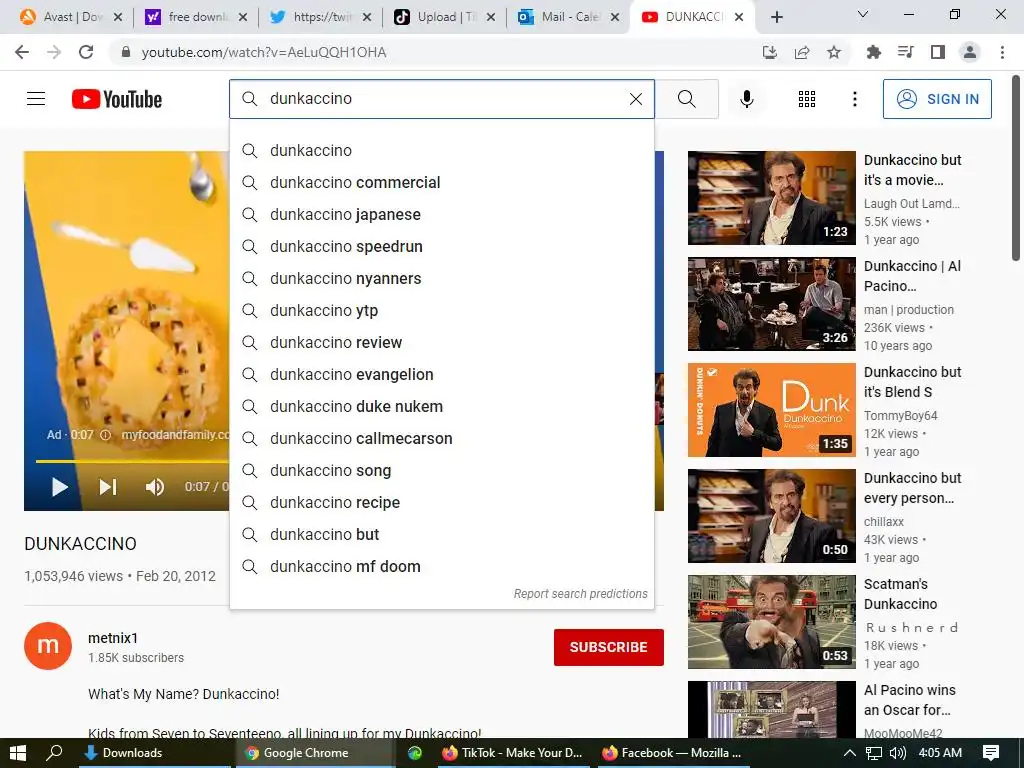Image resolution: width=1024 pixels, height=768 pixels.
Task: Open the Windows Start menu
Action: (x=18, y=753)
